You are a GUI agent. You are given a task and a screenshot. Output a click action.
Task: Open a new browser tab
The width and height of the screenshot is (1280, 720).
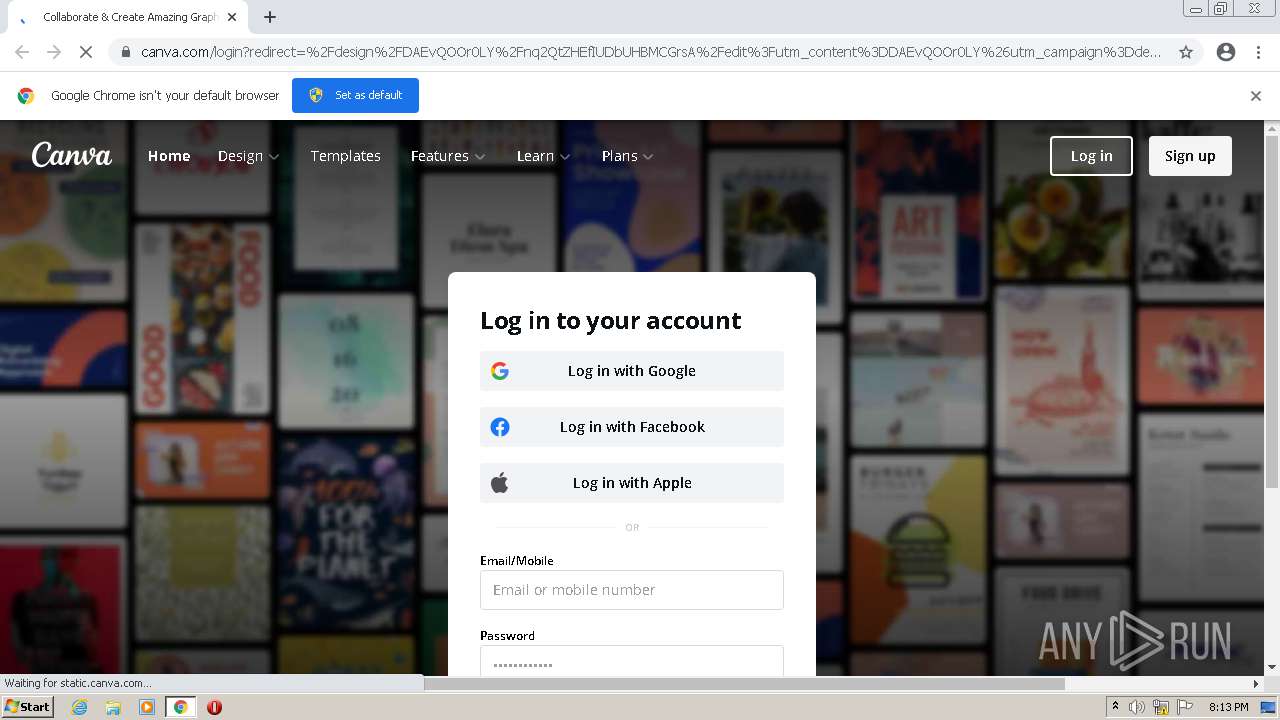(270, 17)
